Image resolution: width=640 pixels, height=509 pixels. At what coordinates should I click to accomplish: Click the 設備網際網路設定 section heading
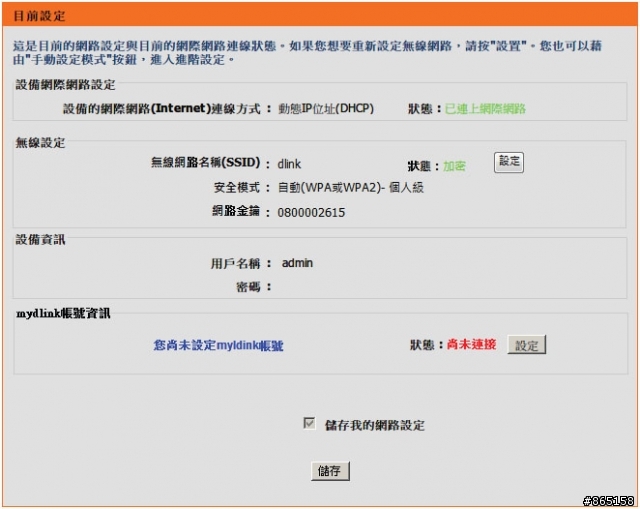click(65, 84)
